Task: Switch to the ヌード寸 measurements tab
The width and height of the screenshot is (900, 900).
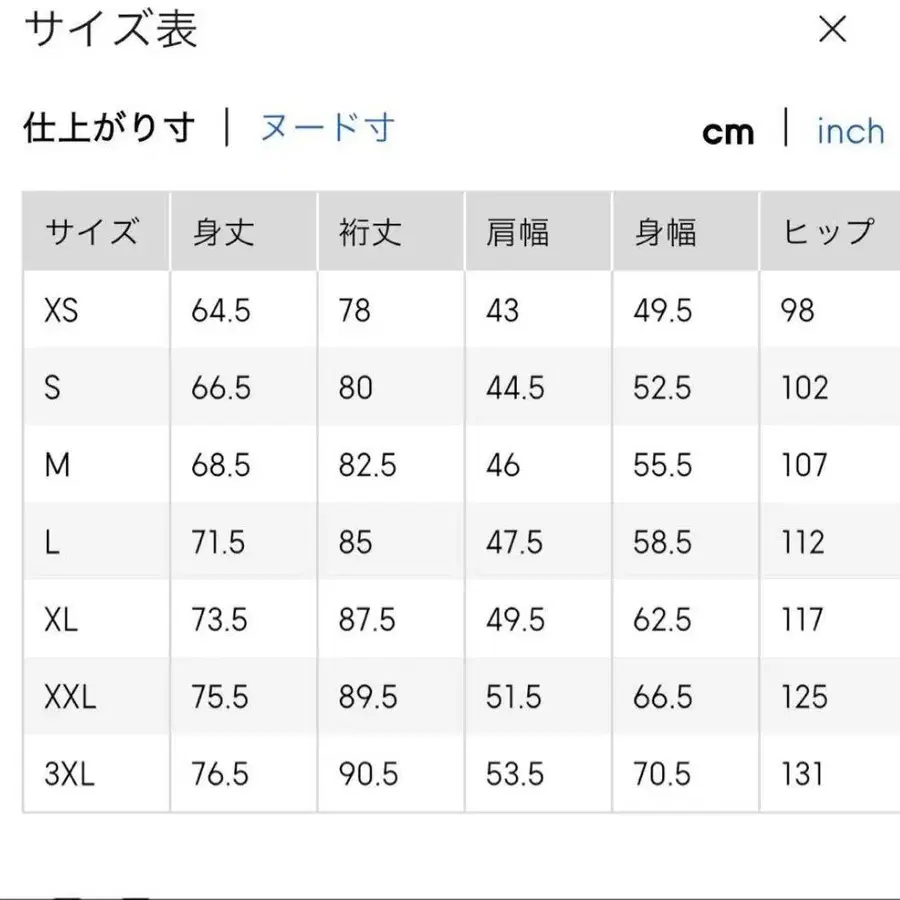Action: coord(324,128)
